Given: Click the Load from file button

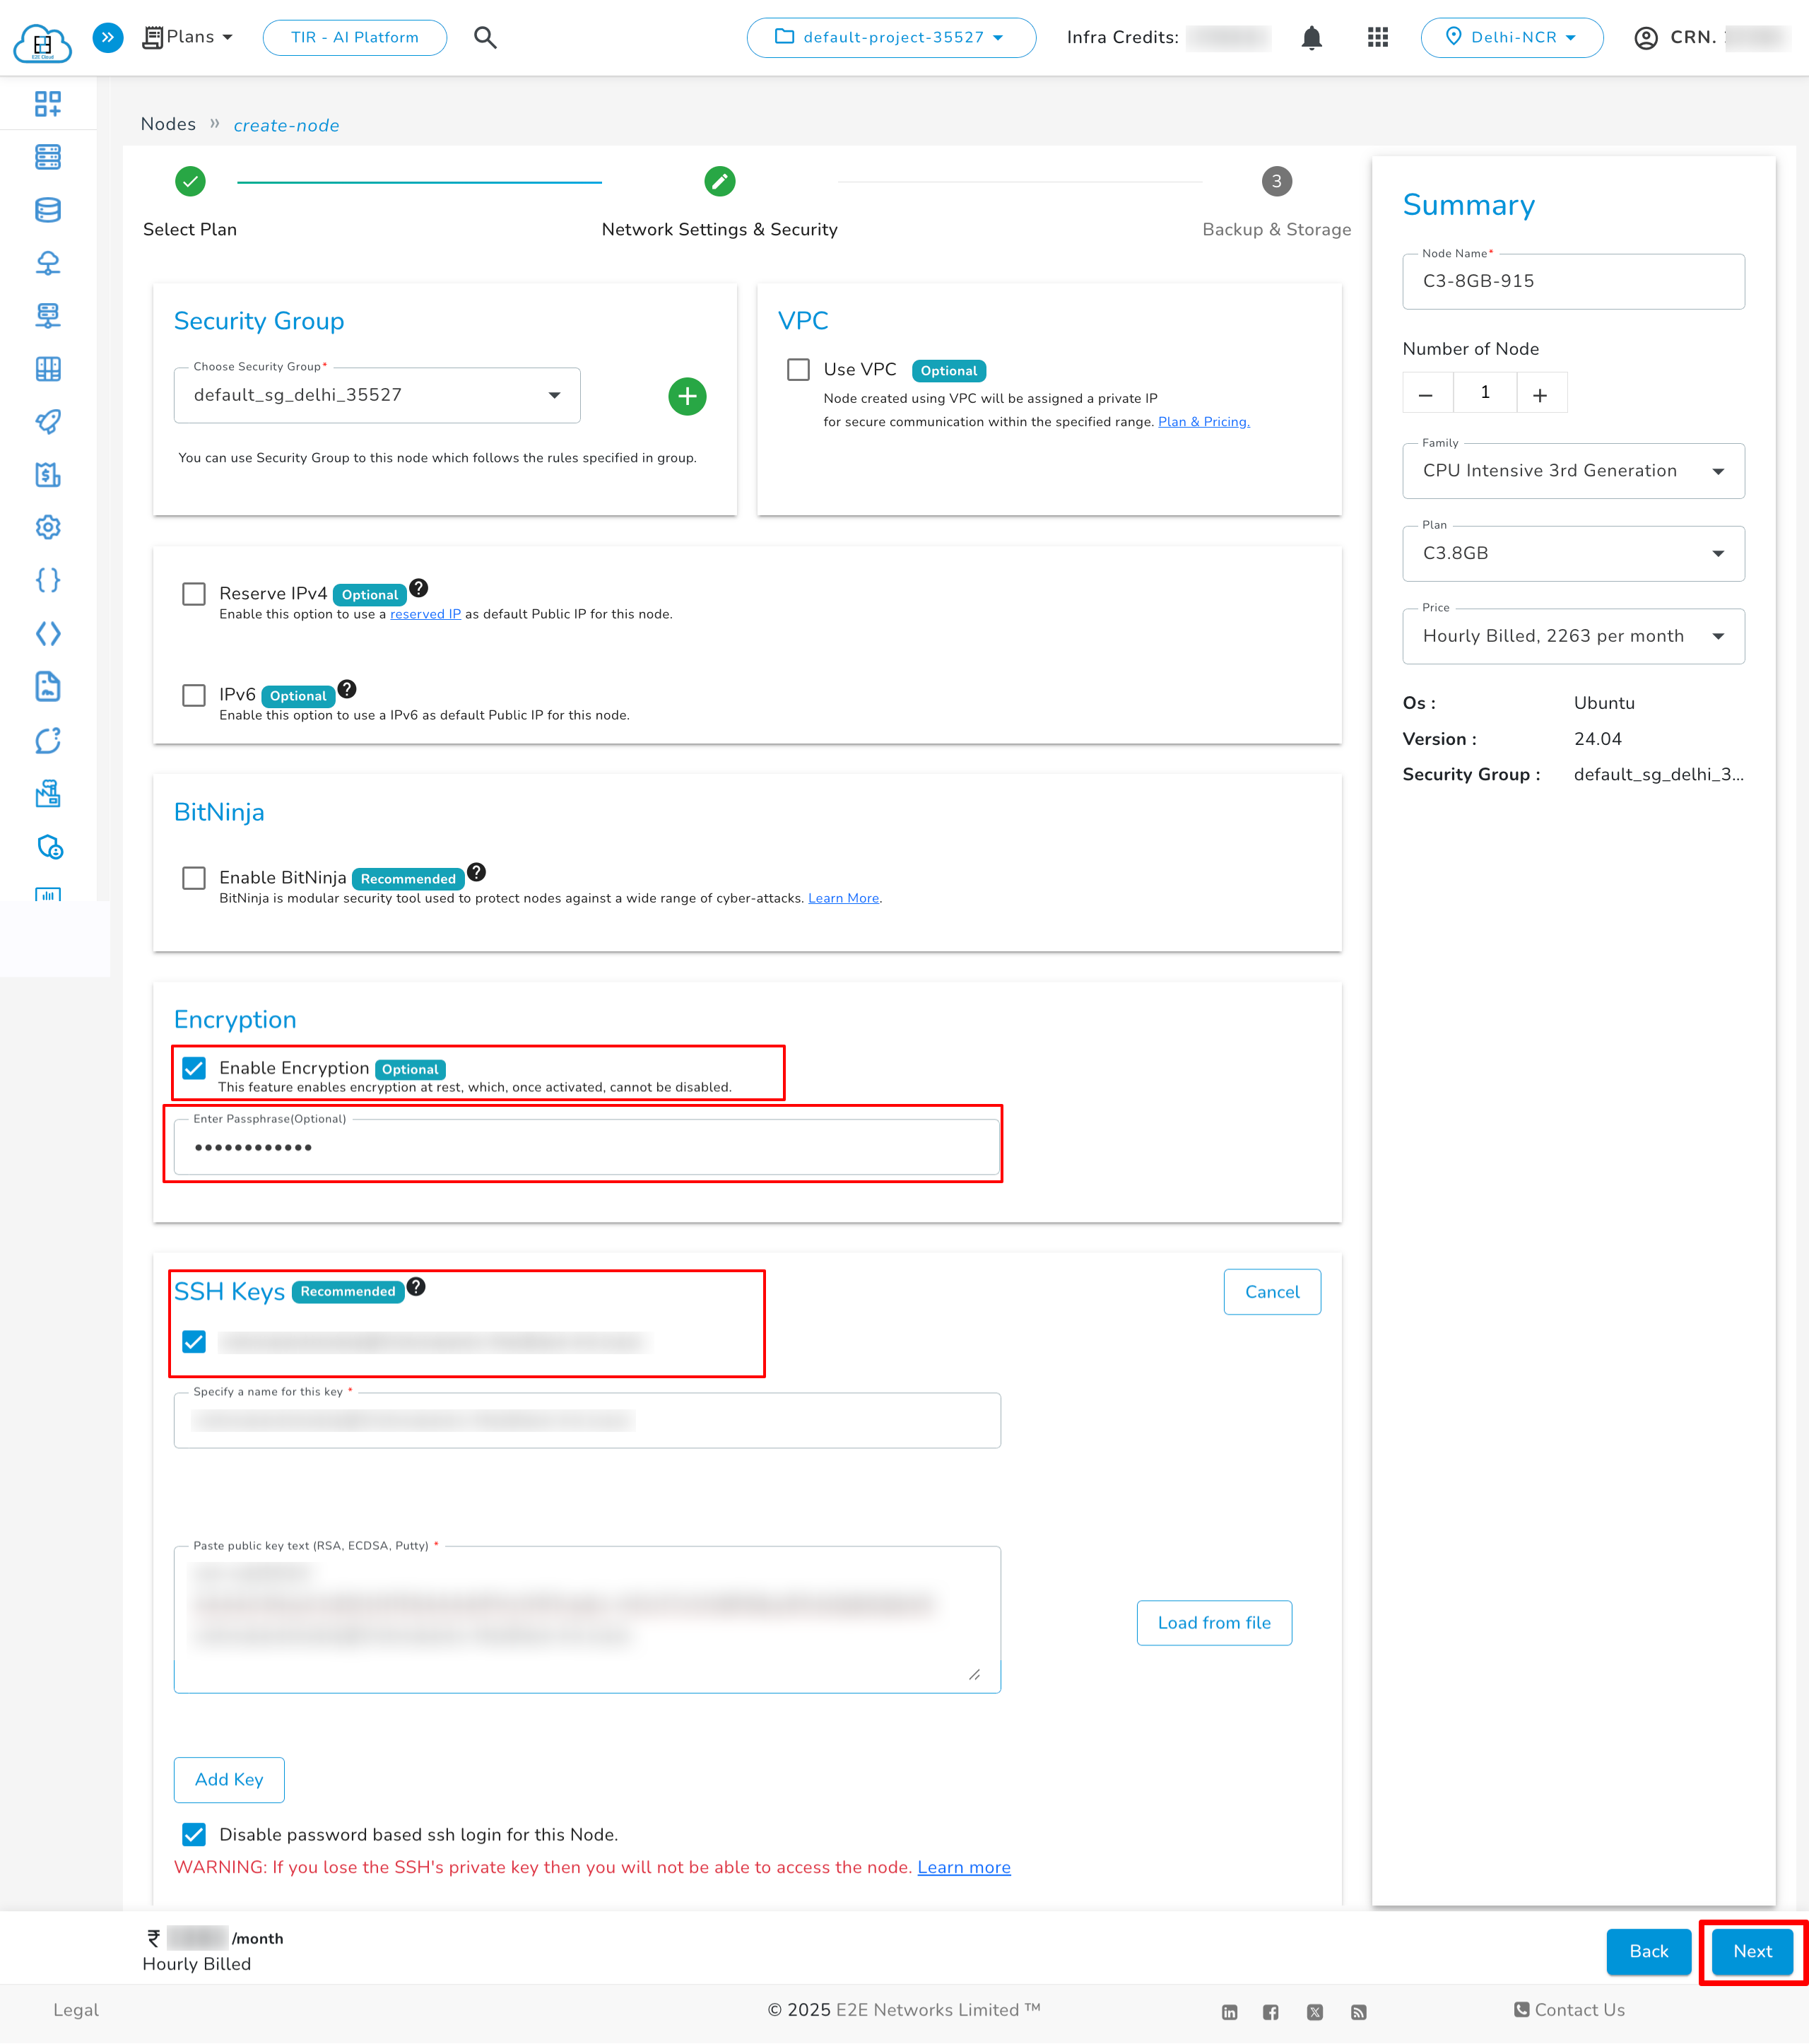Looking at the screenshot, I should tap(1213, 1623).
